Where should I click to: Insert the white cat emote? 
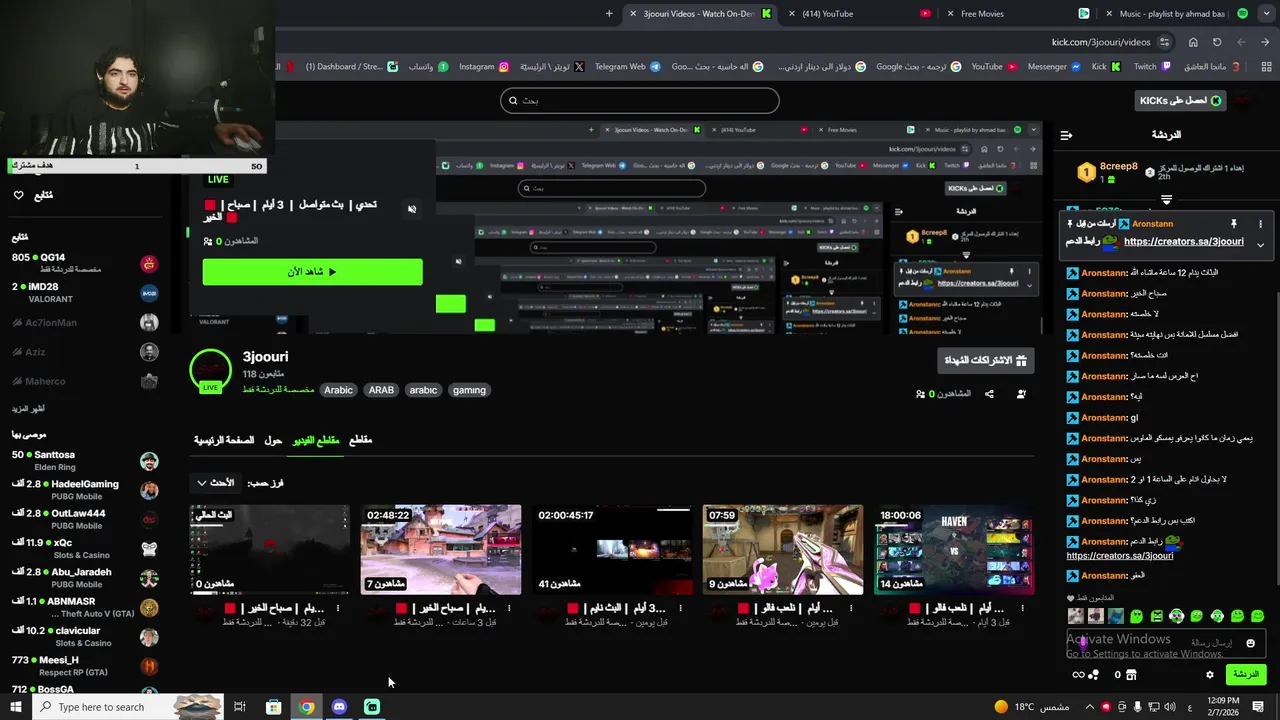click(1075, 616)
